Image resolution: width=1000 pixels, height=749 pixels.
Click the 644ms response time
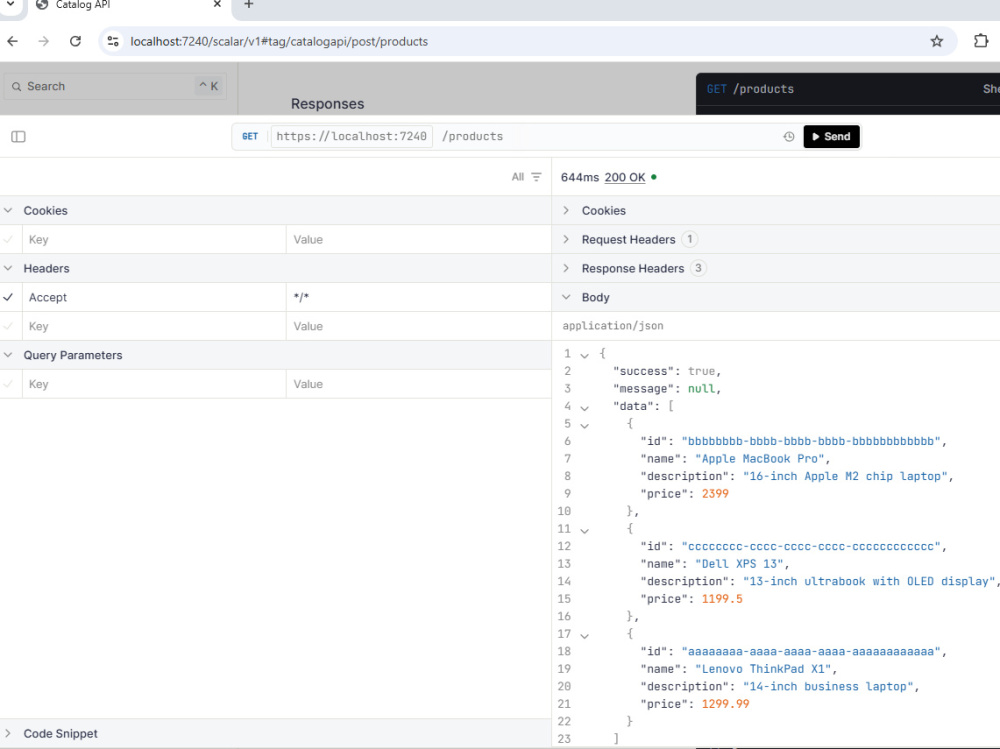580,177
